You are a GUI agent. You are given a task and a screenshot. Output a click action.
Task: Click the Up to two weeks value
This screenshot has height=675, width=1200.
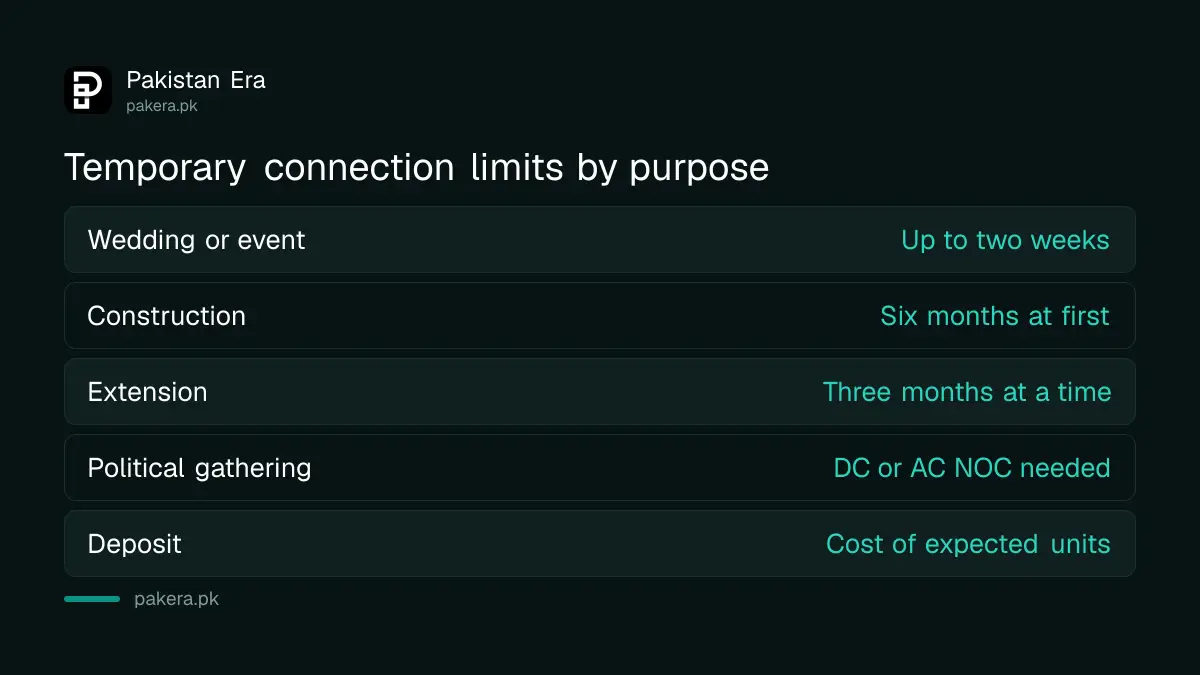(1005, 240)
